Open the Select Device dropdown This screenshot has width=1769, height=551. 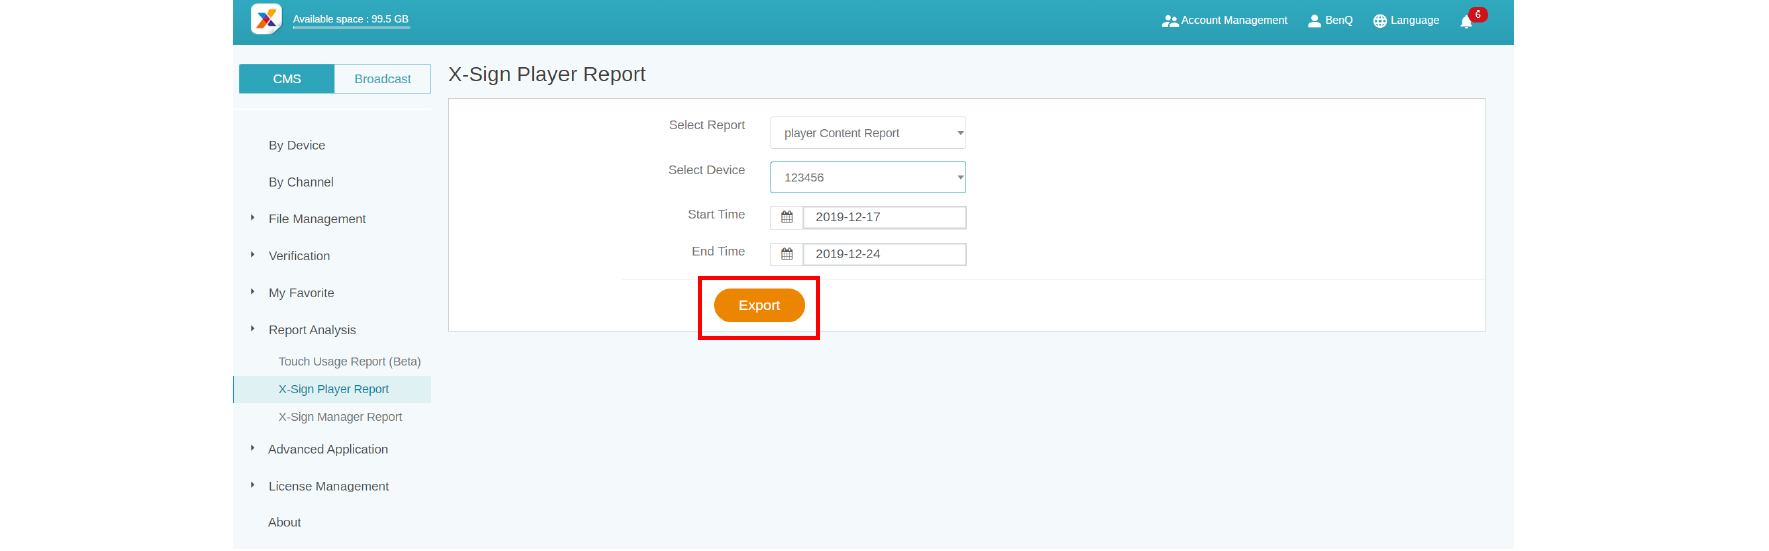(x=867, y=178)
